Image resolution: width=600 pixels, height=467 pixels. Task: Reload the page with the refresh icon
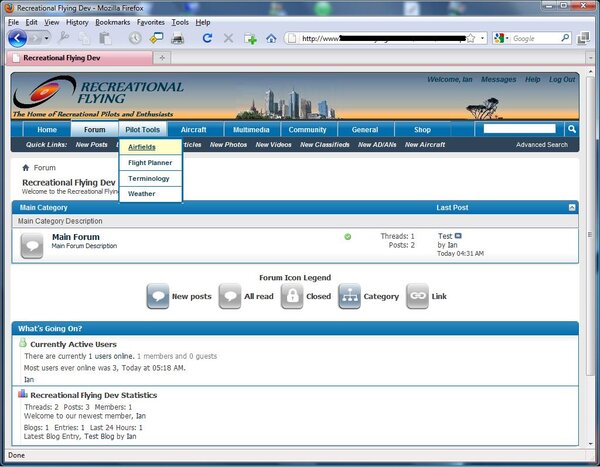[x=207, y=38]
